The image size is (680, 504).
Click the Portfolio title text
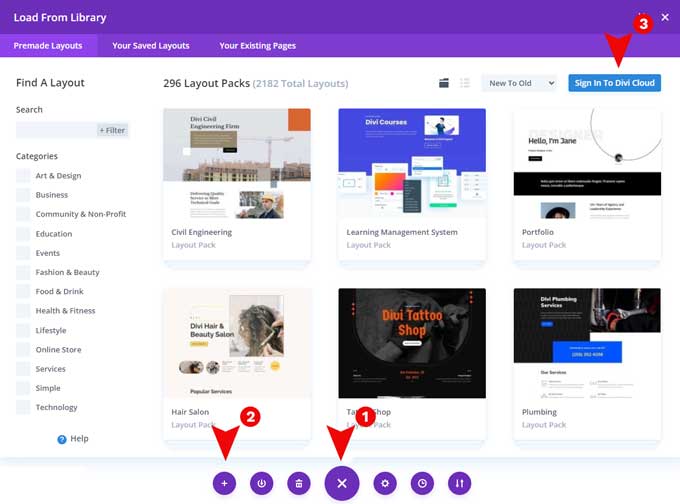(538, 232)
